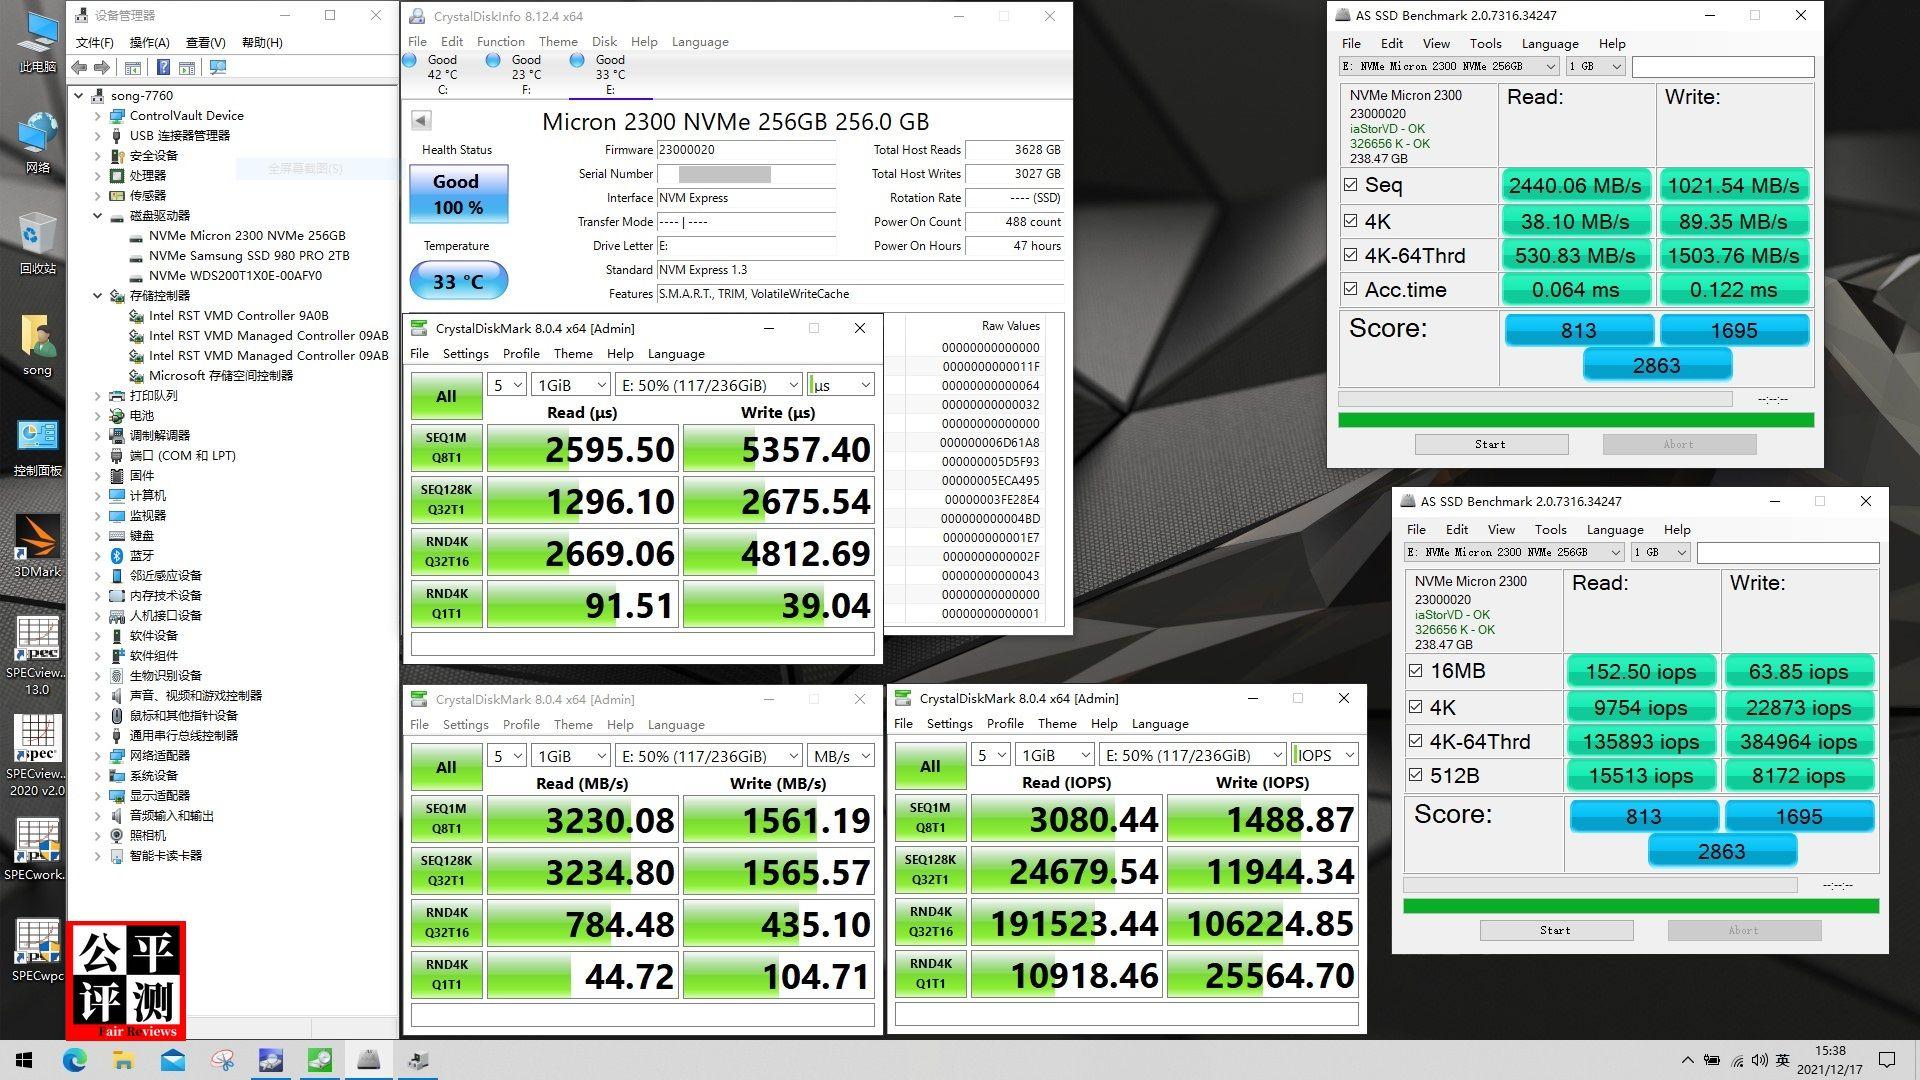Click the Back arrow in Device Manager
The image size is (1920, 1080).
[x=80, y=67]
